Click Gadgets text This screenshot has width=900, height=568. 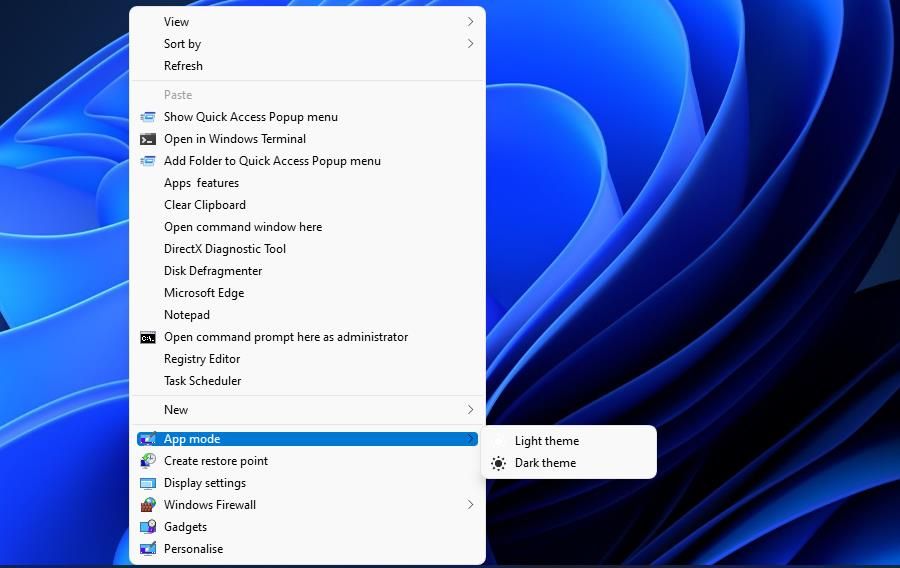(185, 527)
